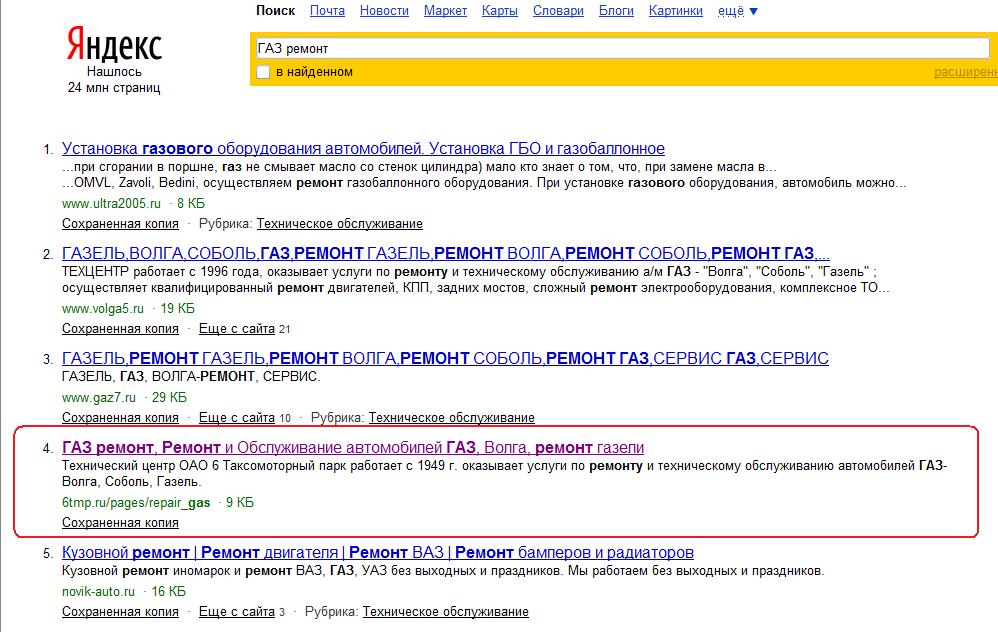Open Блоги service
This screenshot has height=632, width=998.
tap(616, 11)
